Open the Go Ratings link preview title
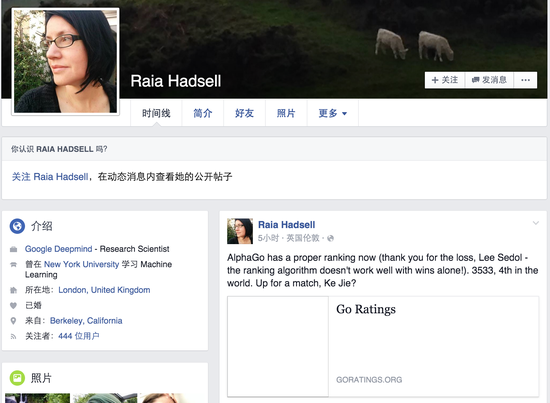This screenshot has height=403, width=550. 366,309
